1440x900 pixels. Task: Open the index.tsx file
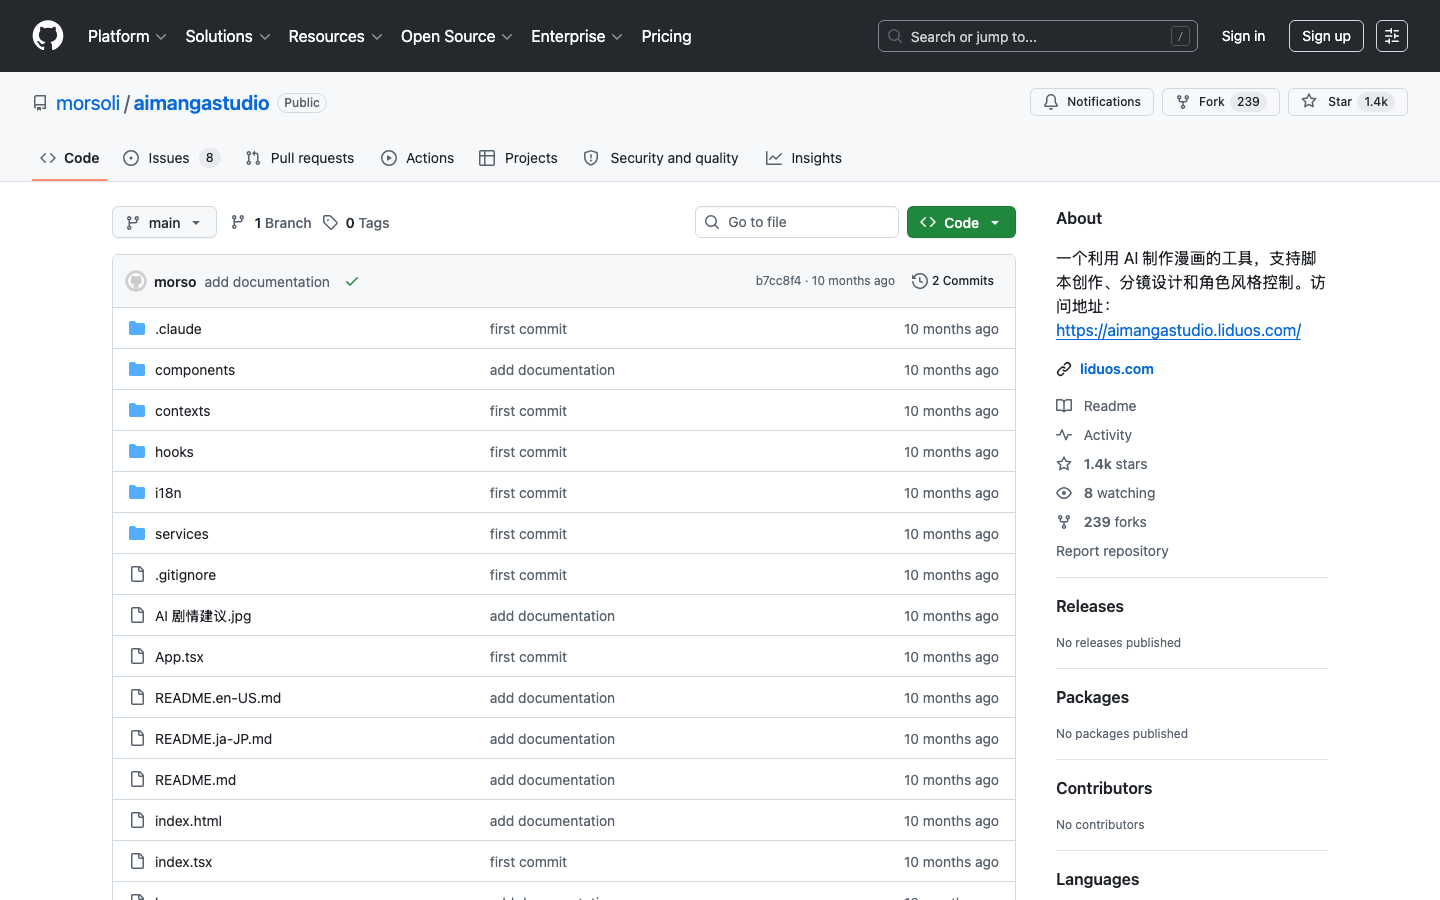click(183, 862)
